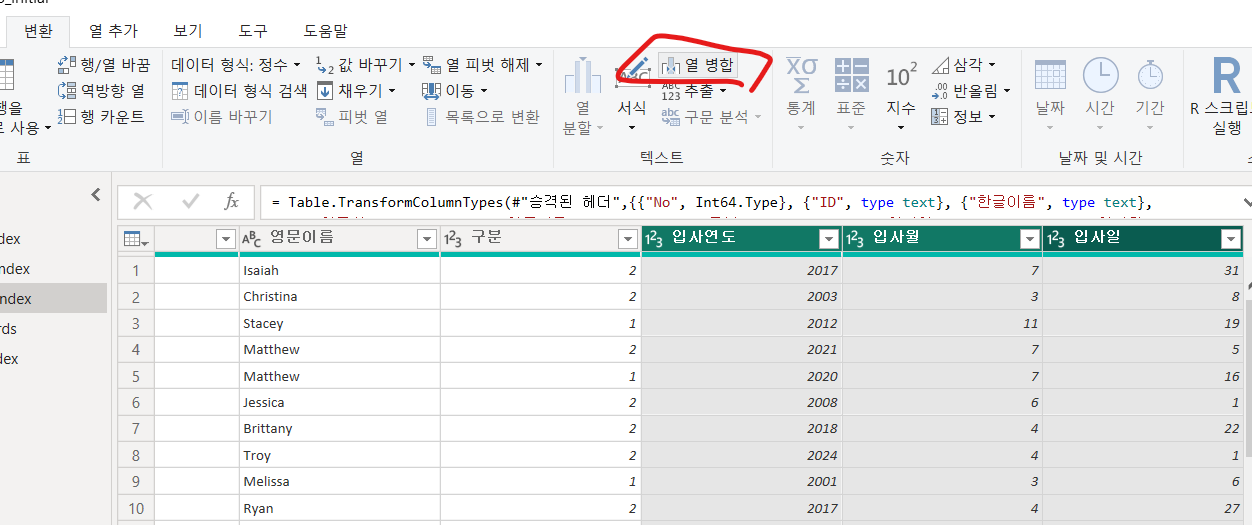Select the 통계 statistics sigma icon

(x=801, y=75)
